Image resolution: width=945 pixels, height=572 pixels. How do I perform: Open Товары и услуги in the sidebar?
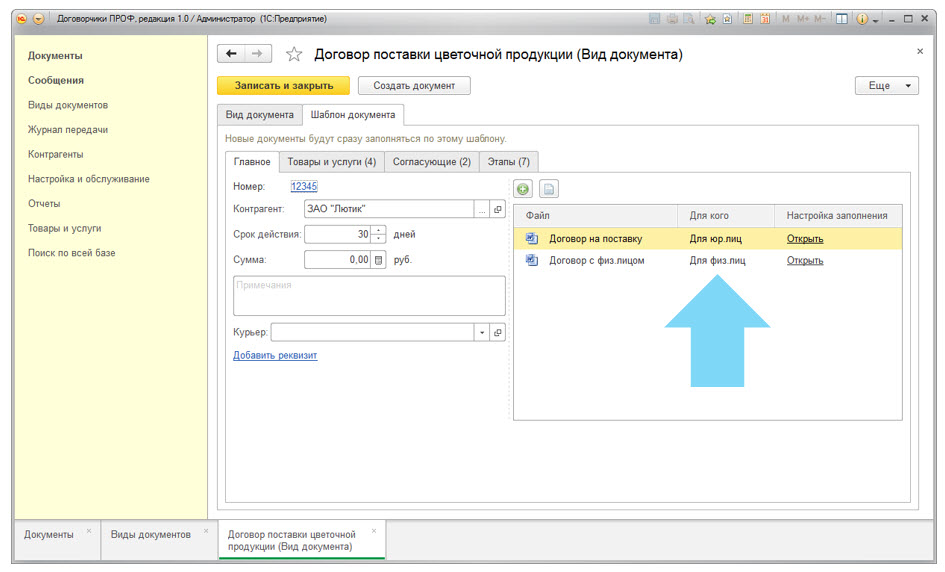[64, 228]
